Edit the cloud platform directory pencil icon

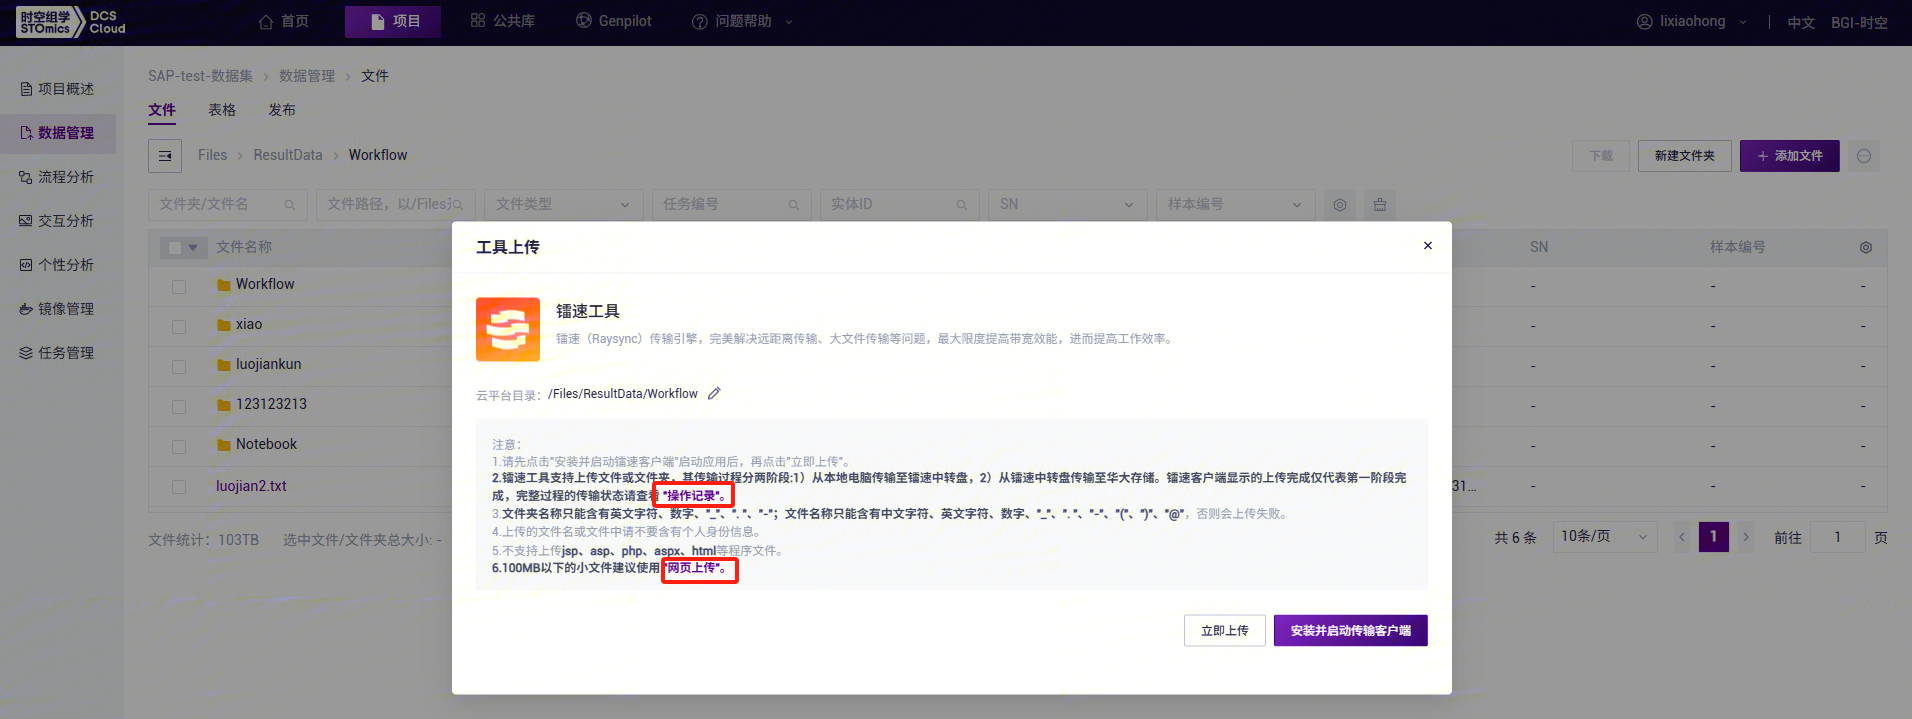click(714, 393)
